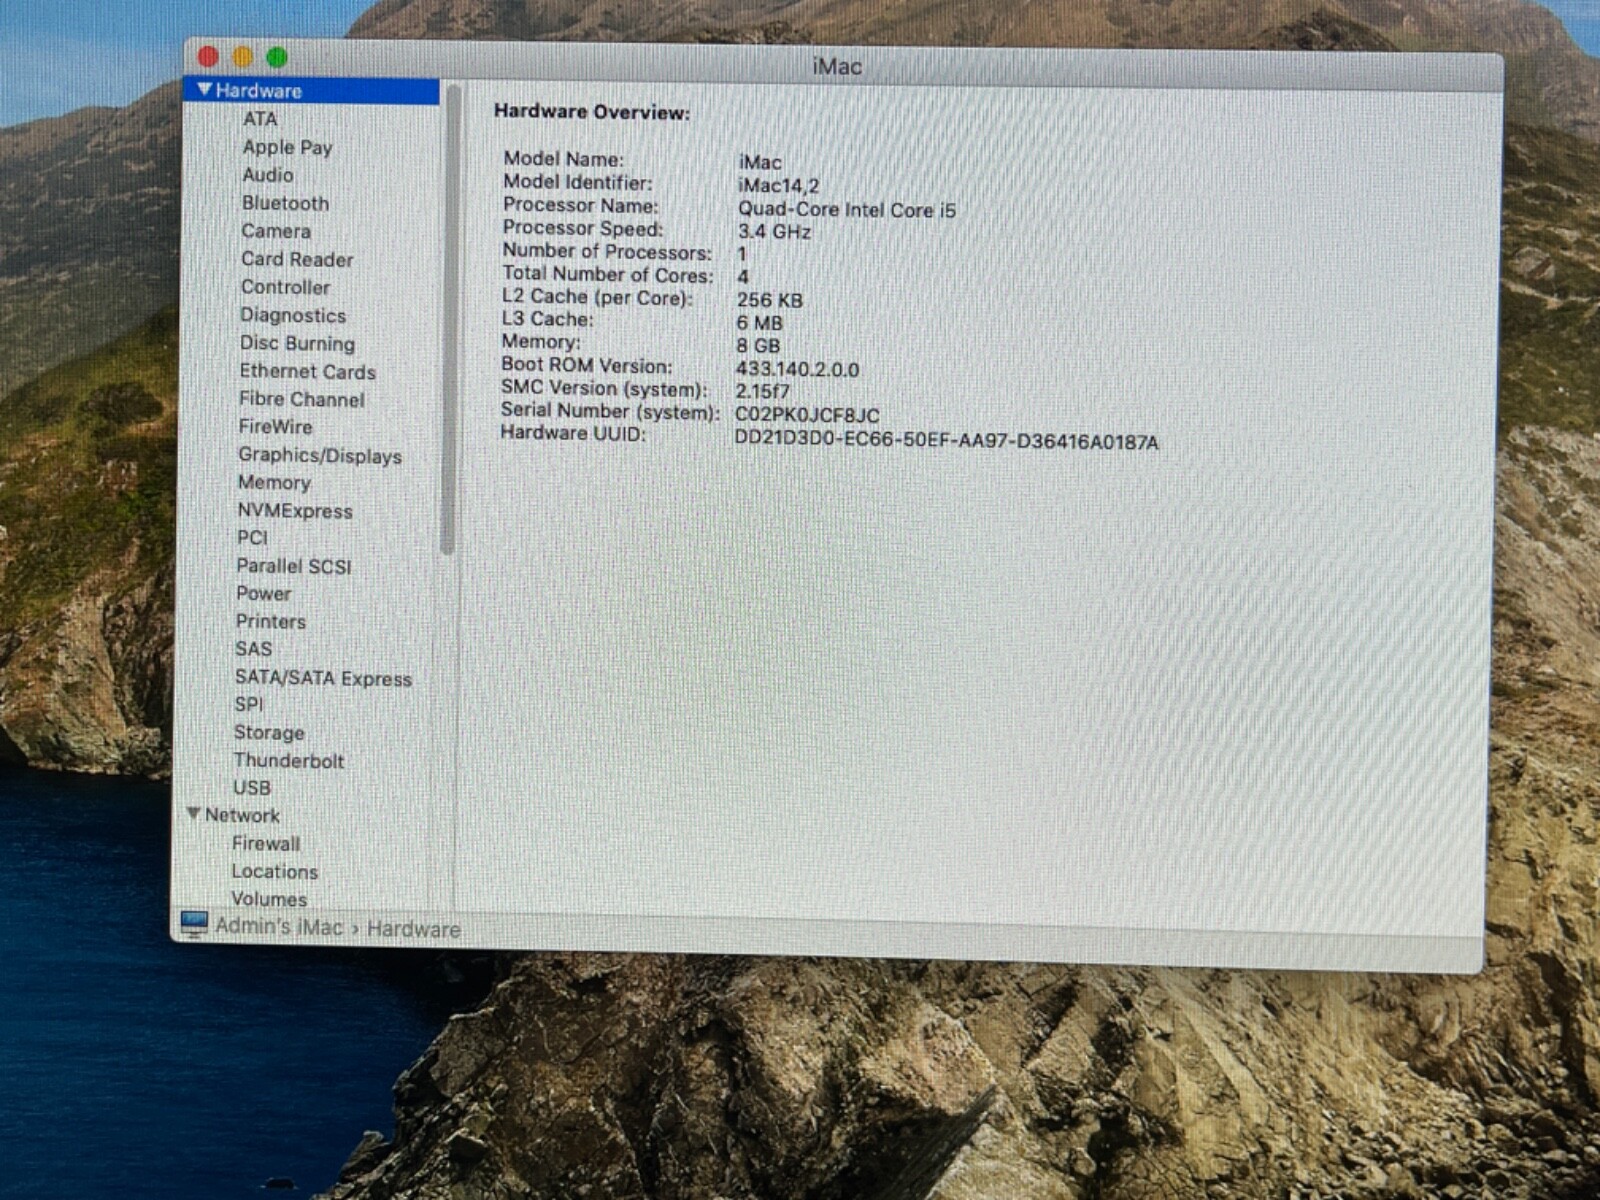Click the iMac window title
The width and height of the screenshot is (1600, 1200).
(x=837, y=67)
